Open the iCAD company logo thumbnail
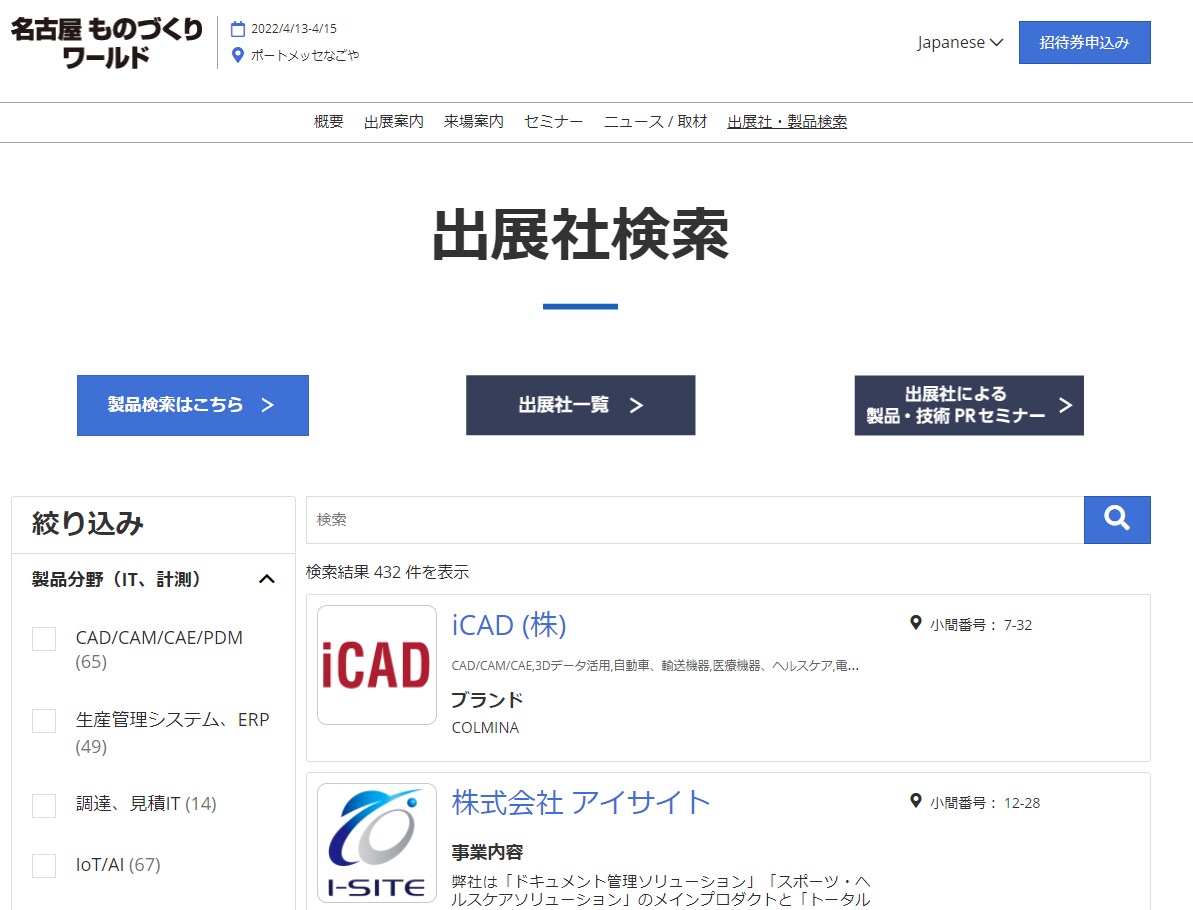1193x910 pixels. point(377,665)
